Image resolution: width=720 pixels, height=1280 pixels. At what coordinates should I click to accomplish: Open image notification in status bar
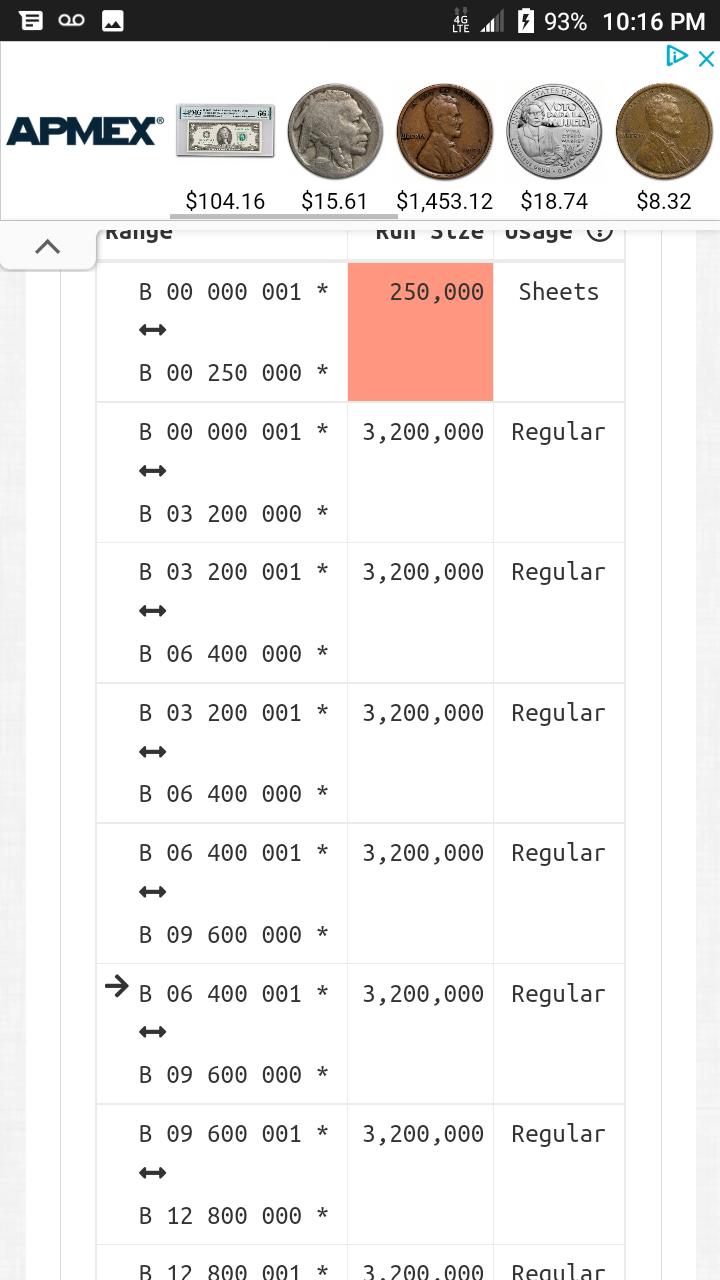pyautogui.click(x=113, y=20)
